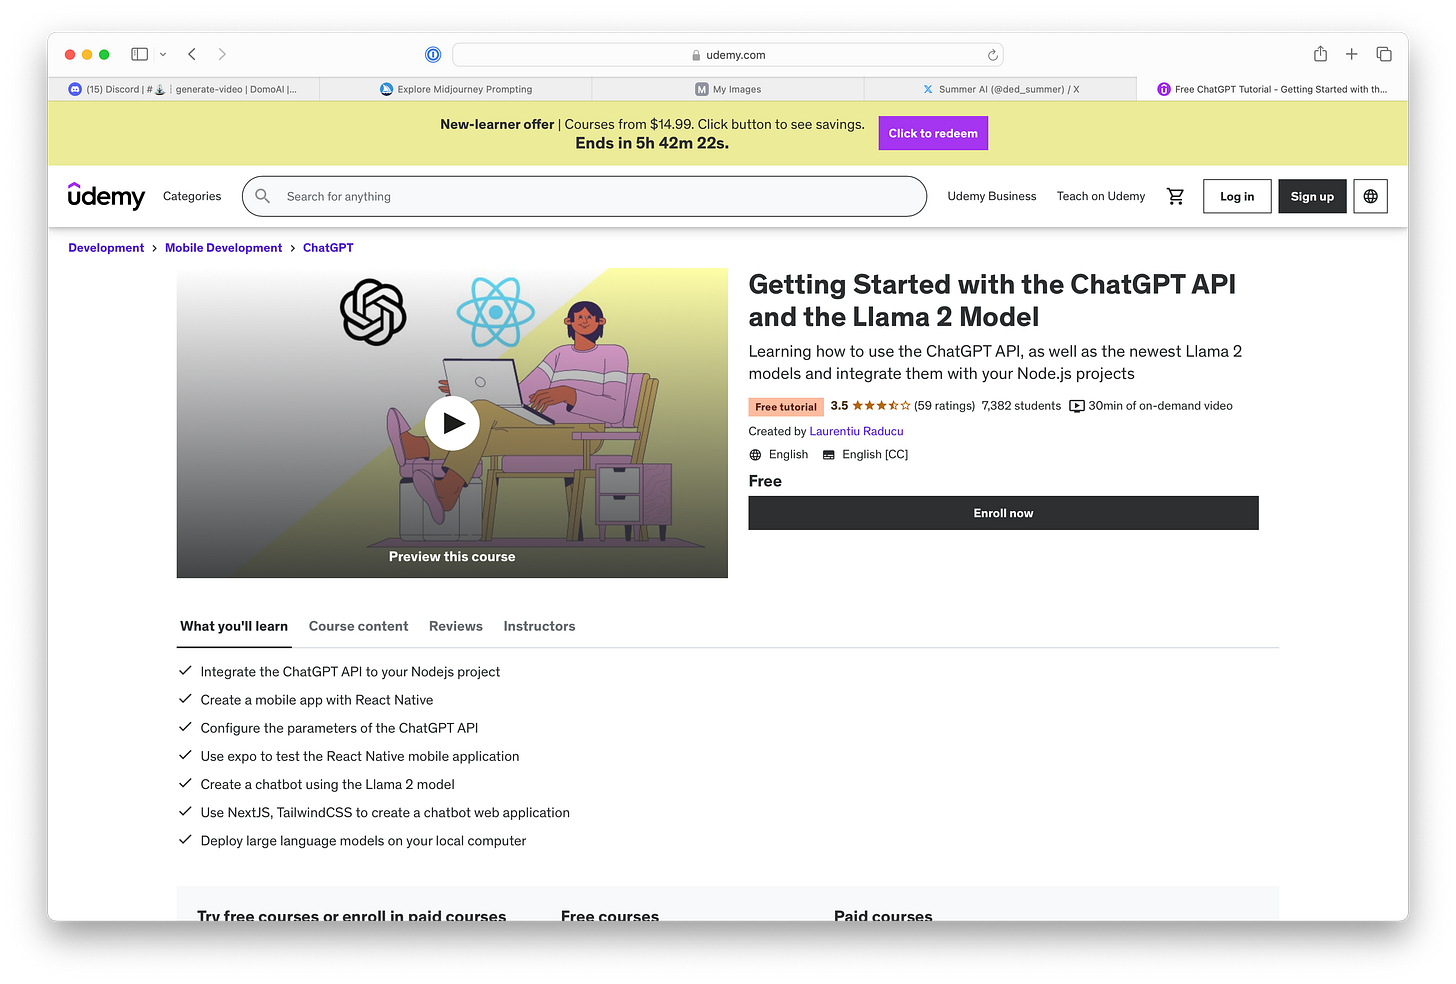Select the Reviews tab
The image size is (1456, 984).
coord(456,626)
